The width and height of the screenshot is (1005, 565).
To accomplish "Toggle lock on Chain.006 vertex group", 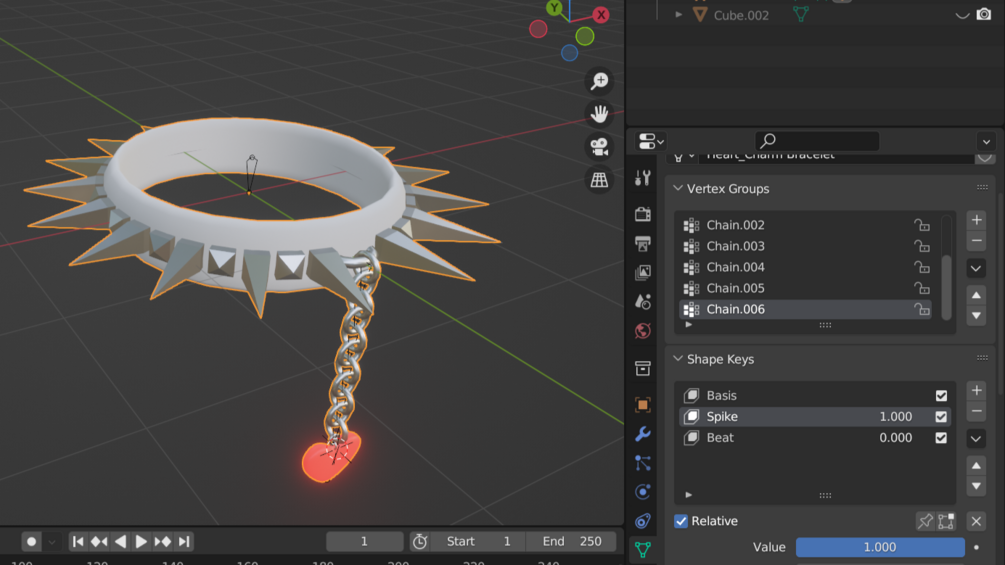I will click(922, 309).
